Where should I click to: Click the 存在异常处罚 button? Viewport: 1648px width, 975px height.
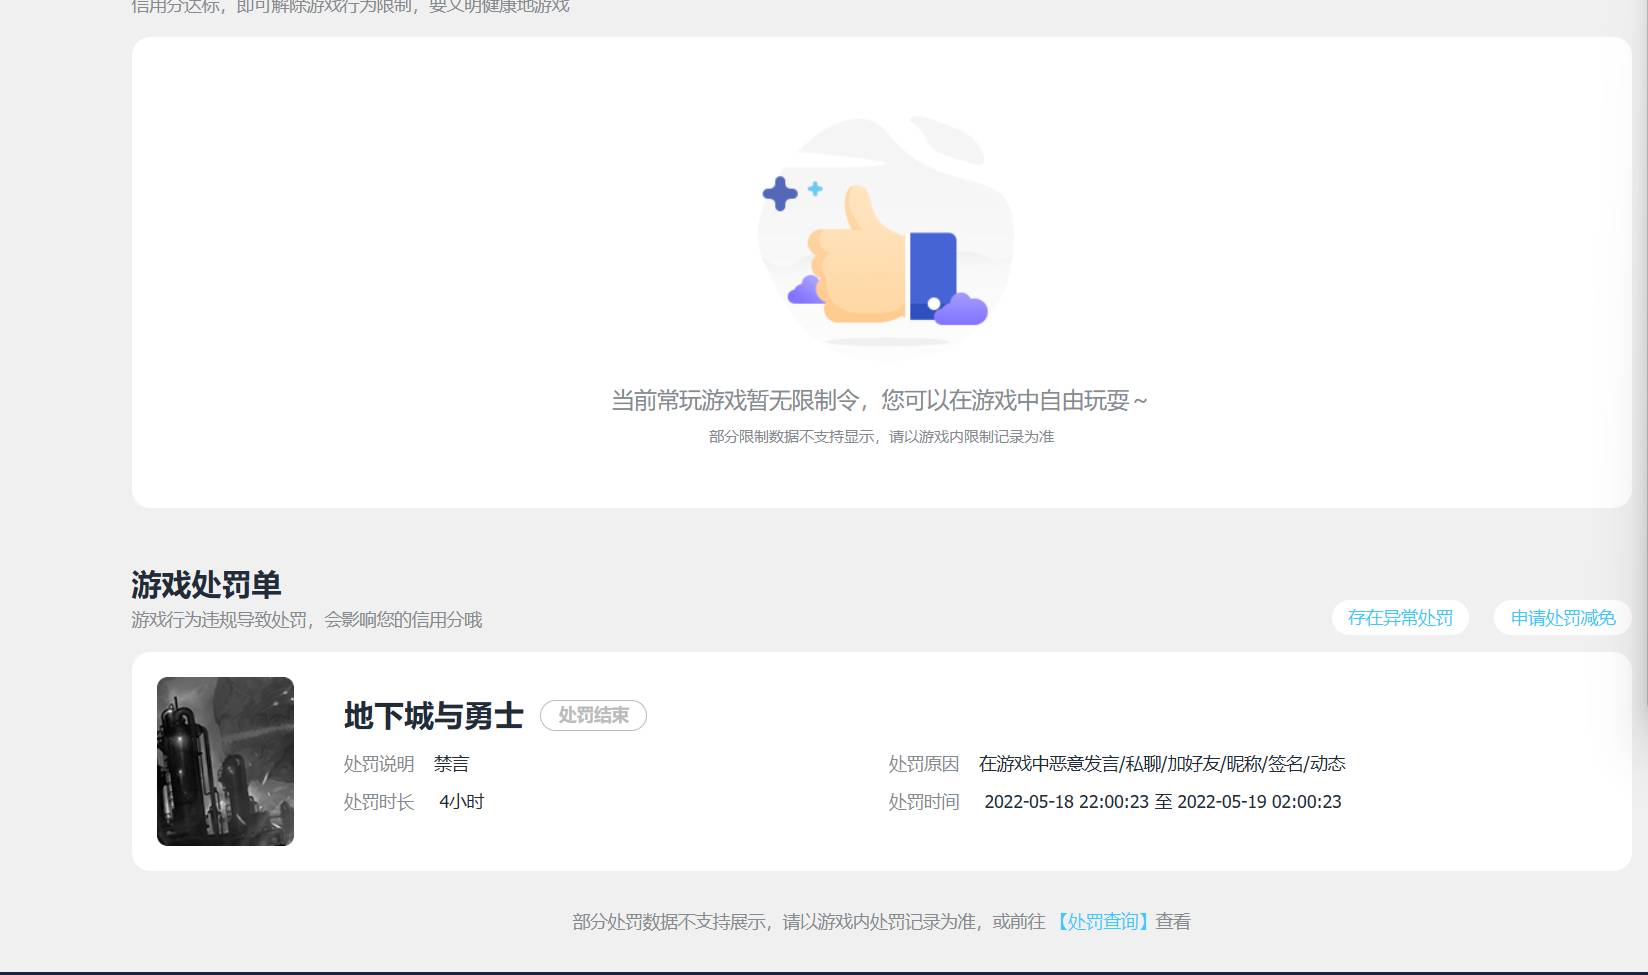1399,617
